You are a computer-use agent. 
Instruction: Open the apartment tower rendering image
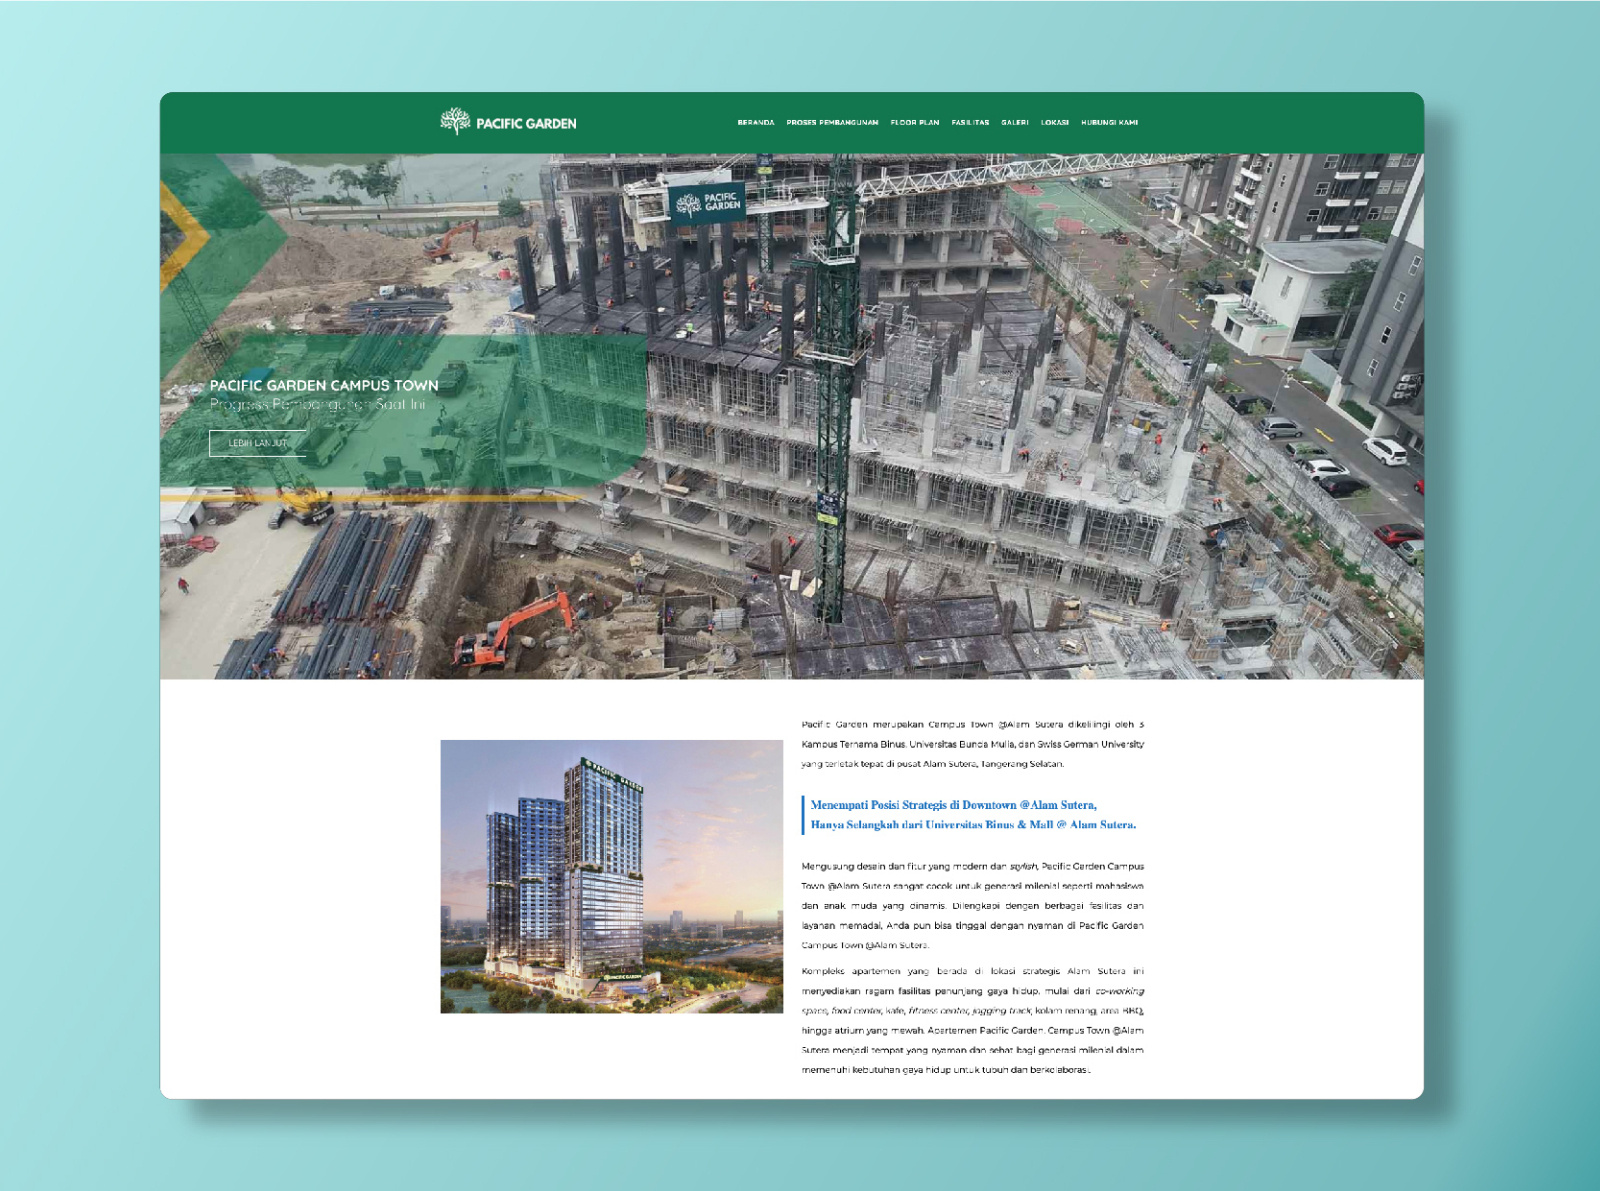coord(612,877)
